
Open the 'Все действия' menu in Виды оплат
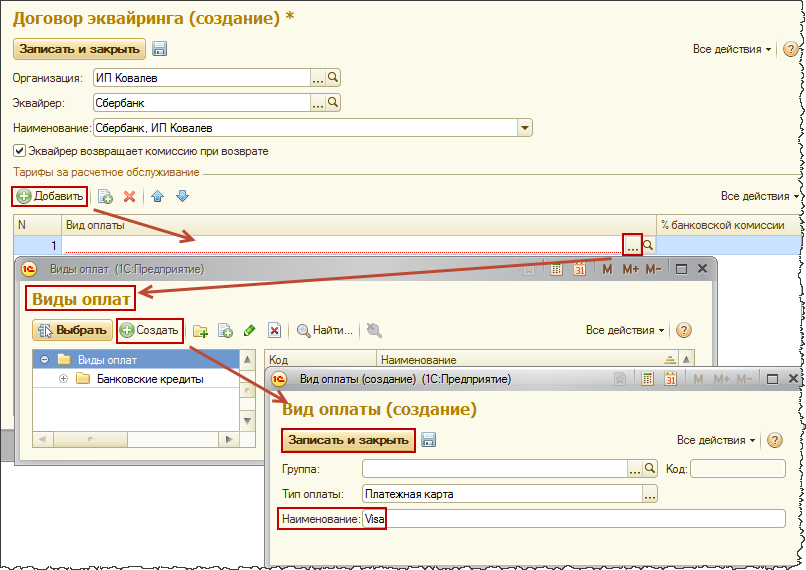coord(625,330)
